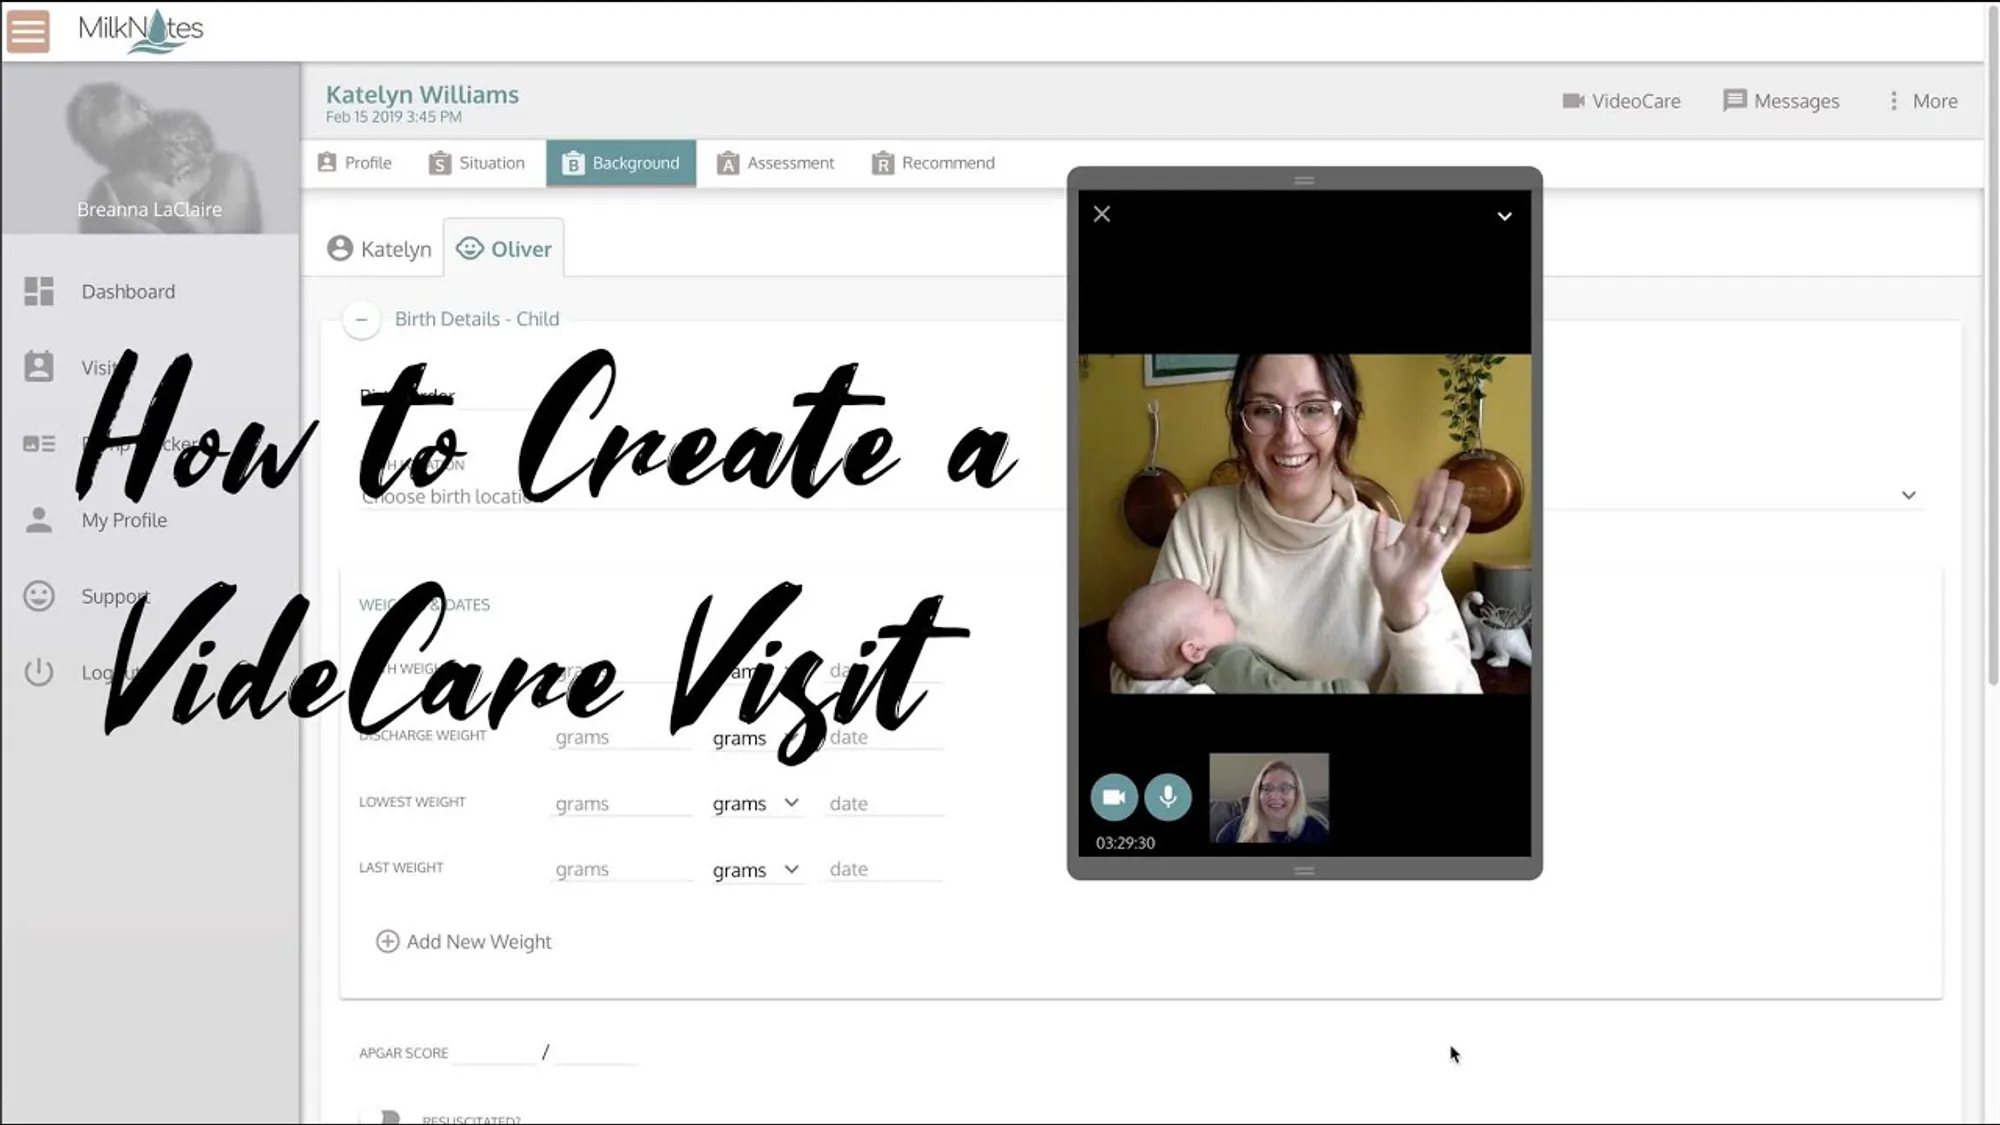Mute the microphone in the video call

pyautogui.click(x=1168, y=797)
